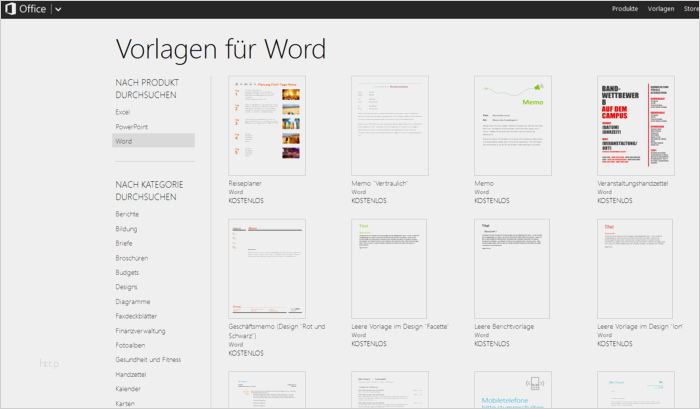The width and height of the screenshot is (700, 409).
Task: Click the Office logo icon
Action: pos(11,9)
